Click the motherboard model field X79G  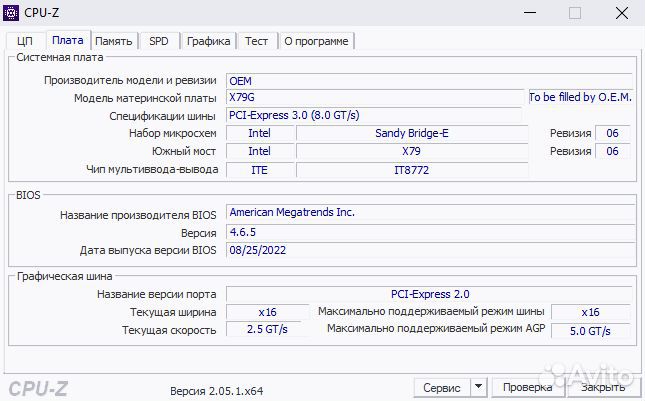pyautogui.click(x=375, y=98)
